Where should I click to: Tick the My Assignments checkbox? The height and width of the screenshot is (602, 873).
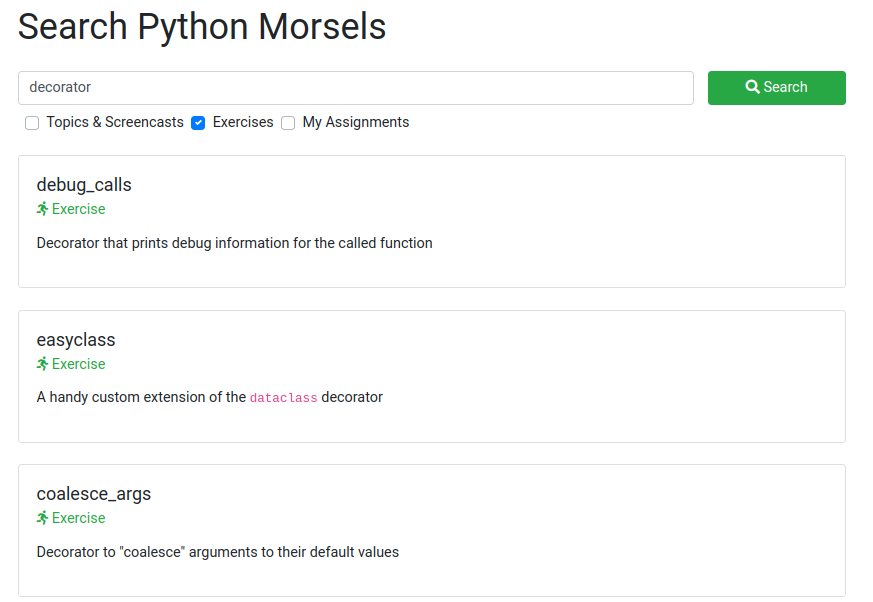[288, 123]
